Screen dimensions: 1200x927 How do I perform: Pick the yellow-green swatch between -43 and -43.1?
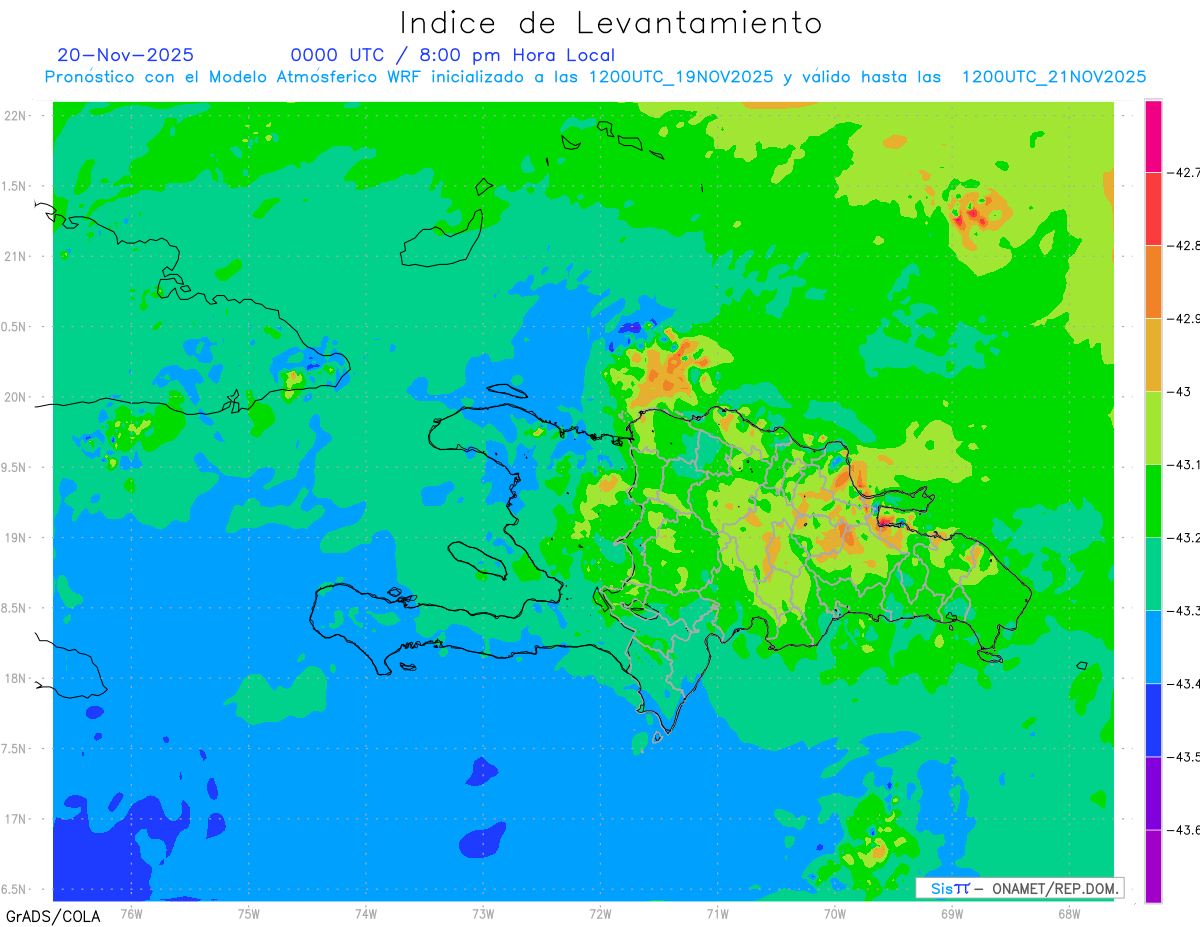[x=1153, y=428]
